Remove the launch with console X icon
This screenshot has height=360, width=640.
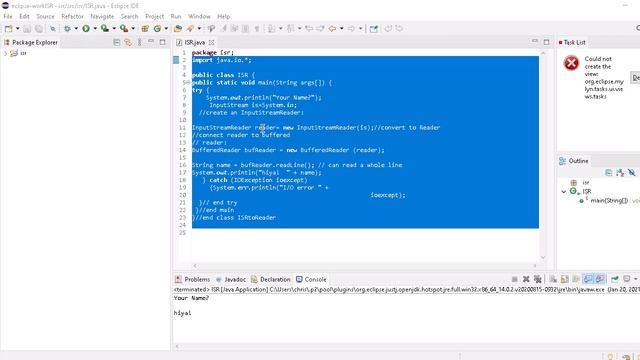pos(526,279)
